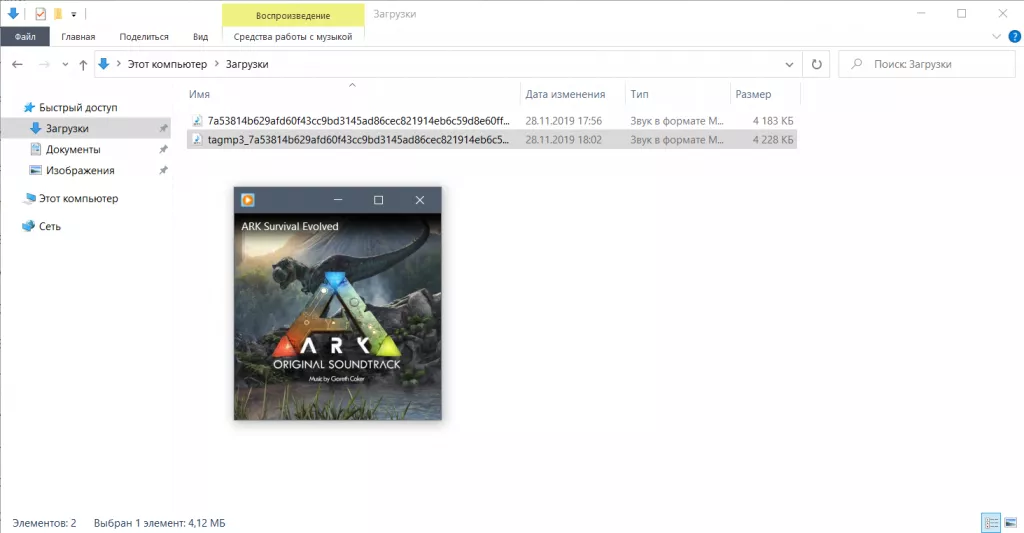Click date 28.11.2019 18:02 cell
The width and height of the screenshot is (1024, 533).
(564, 140)
